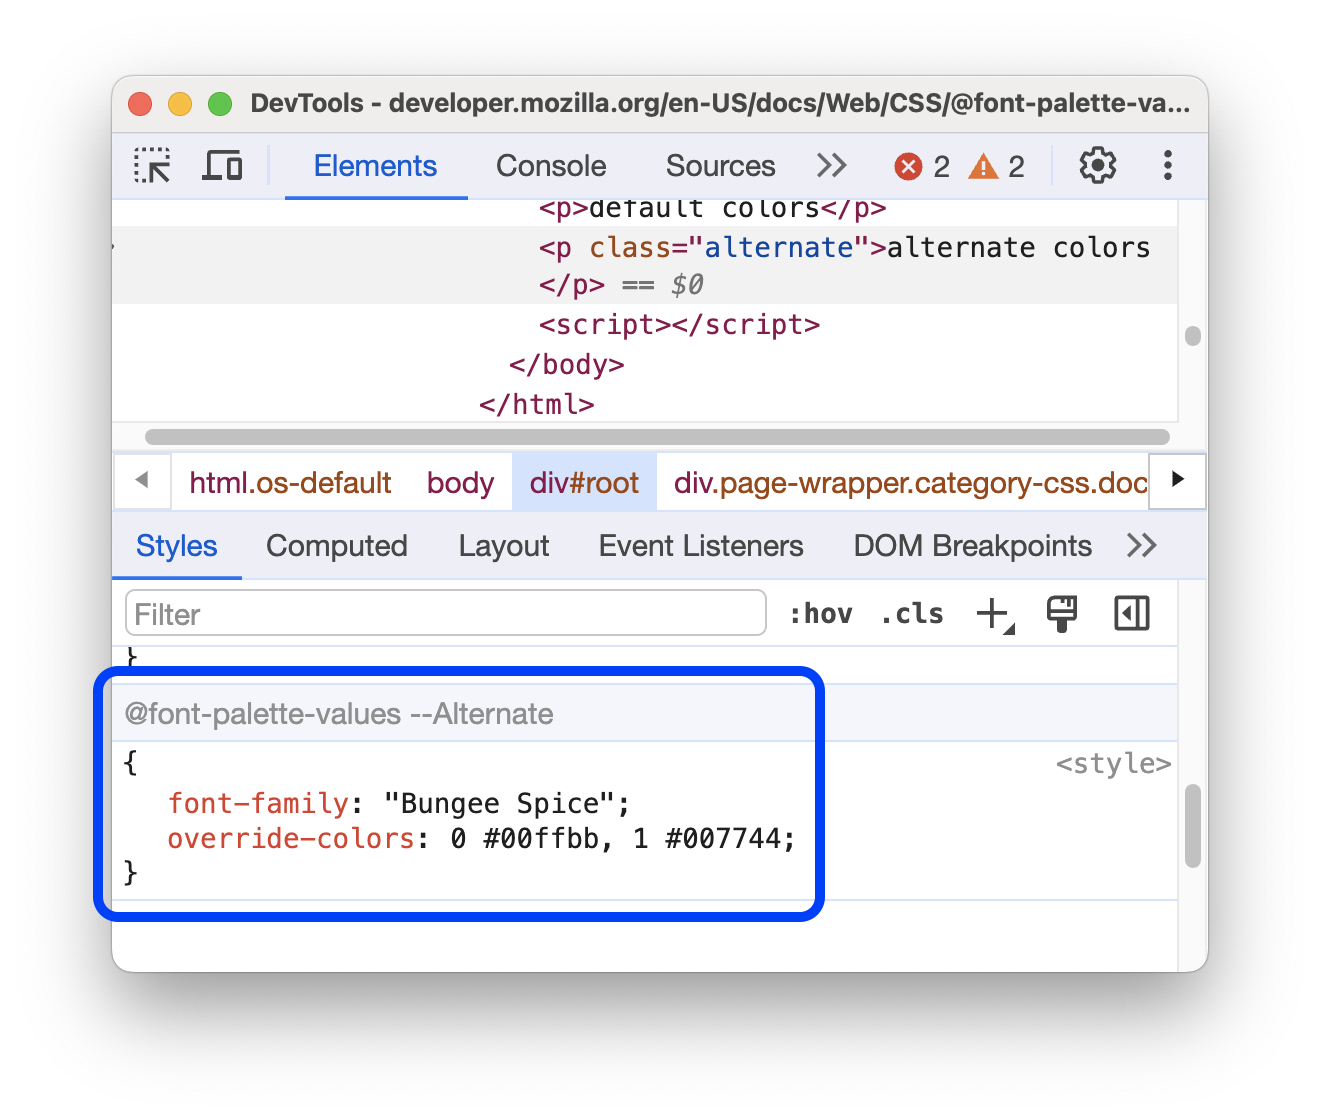The height and width of the screenshot is (1120, 1320).
Task: Open the Computed styles tab
Action: pyautogui.click(x=336, y=545)
